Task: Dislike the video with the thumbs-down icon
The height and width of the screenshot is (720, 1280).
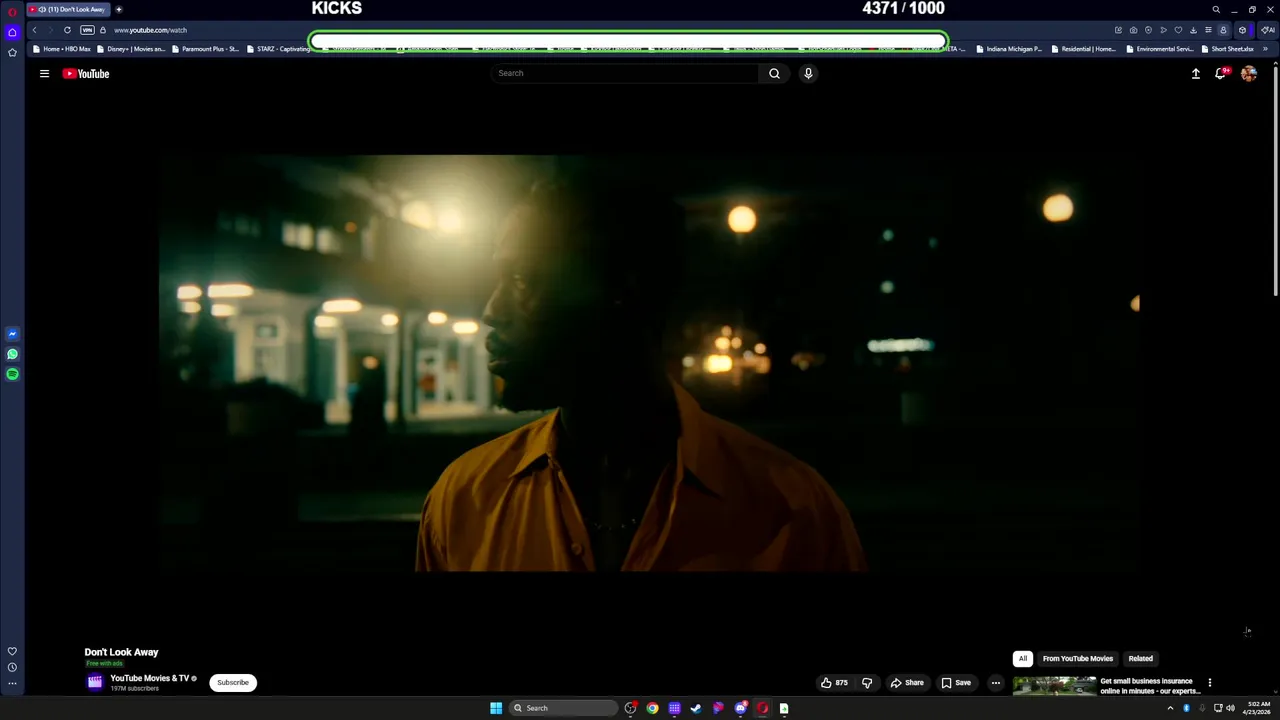Action: click(x=867, y=683)
